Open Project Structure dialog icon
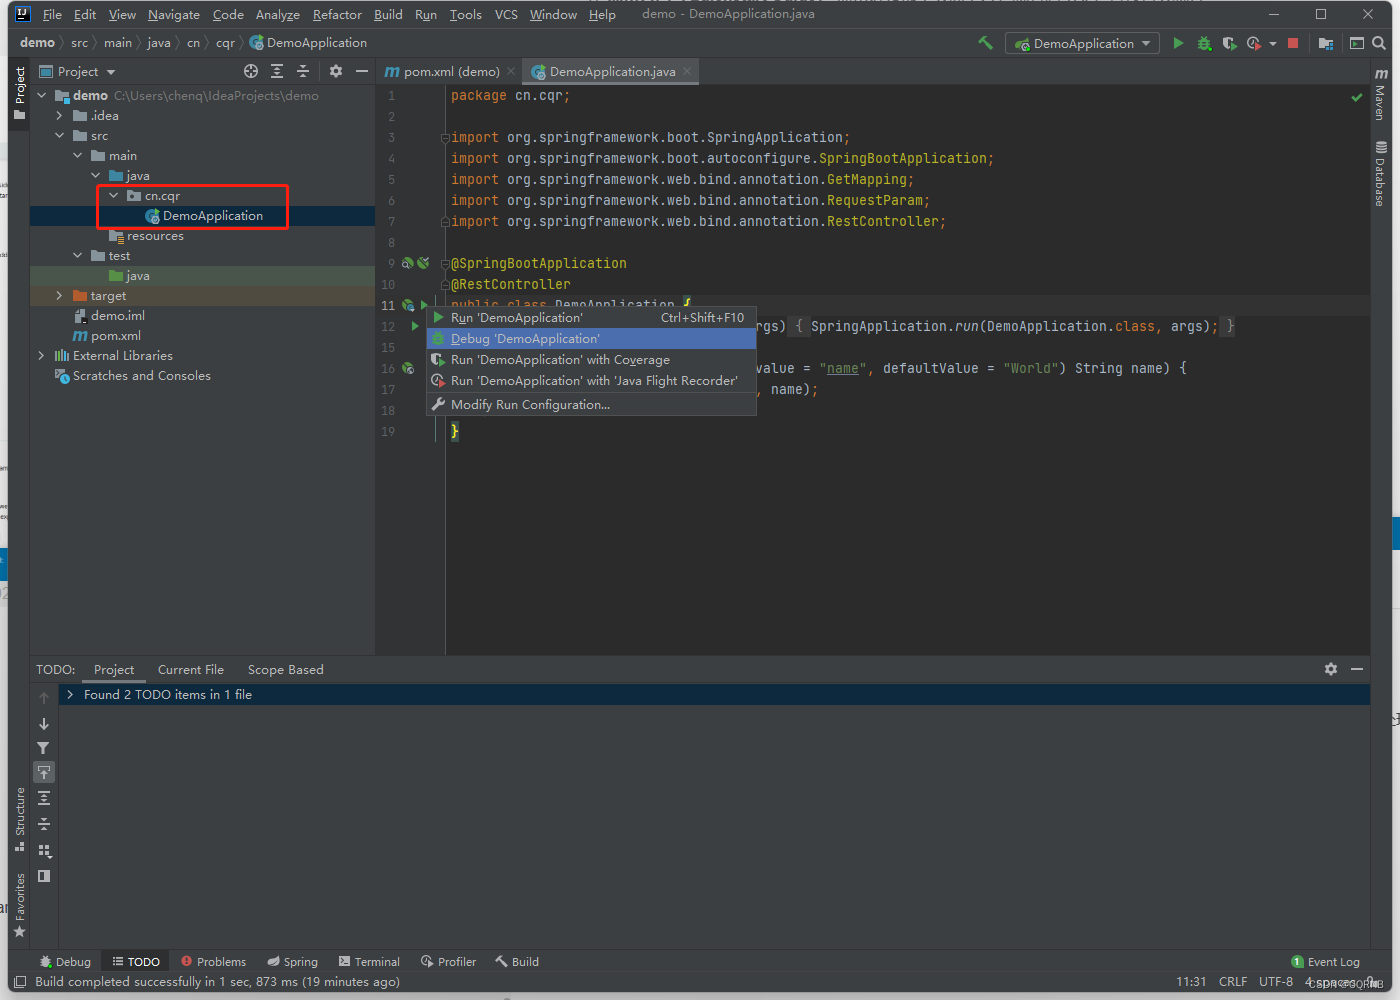Screen dimensions: 1400x1000 [x=1326, y=43]
